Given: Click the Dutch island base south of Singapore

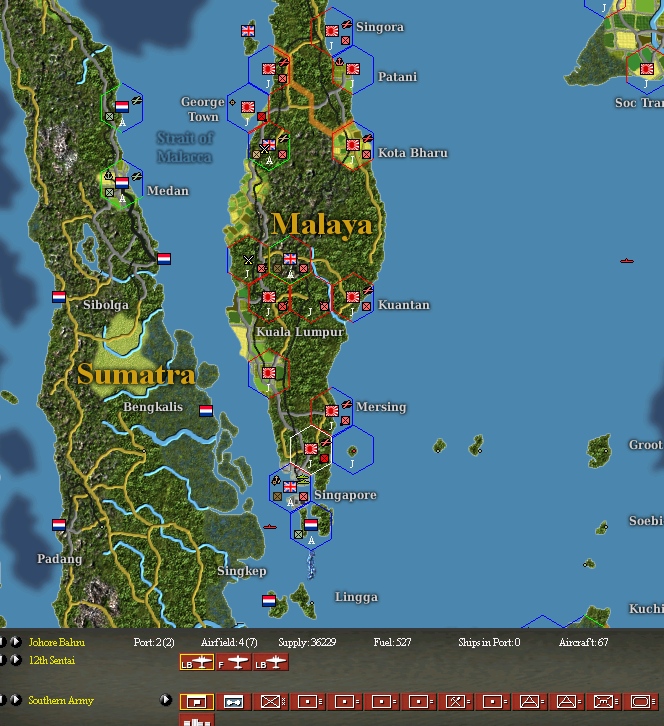Looking at the screenshot, I should (311, 525).
